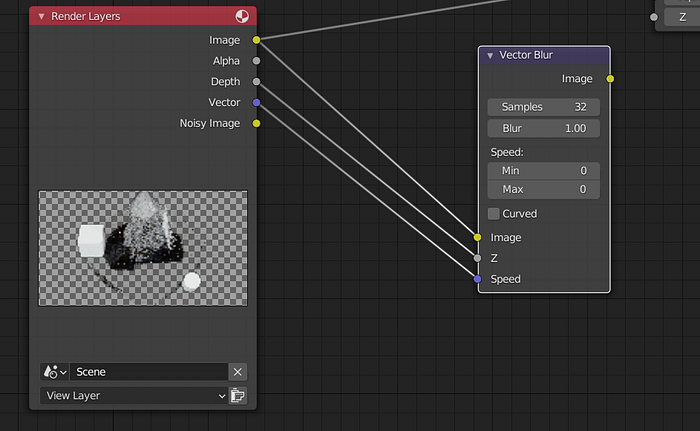700x431 pixels.
Task: Click the Vector Blur Image output socket
Action: tap(610, 79)
